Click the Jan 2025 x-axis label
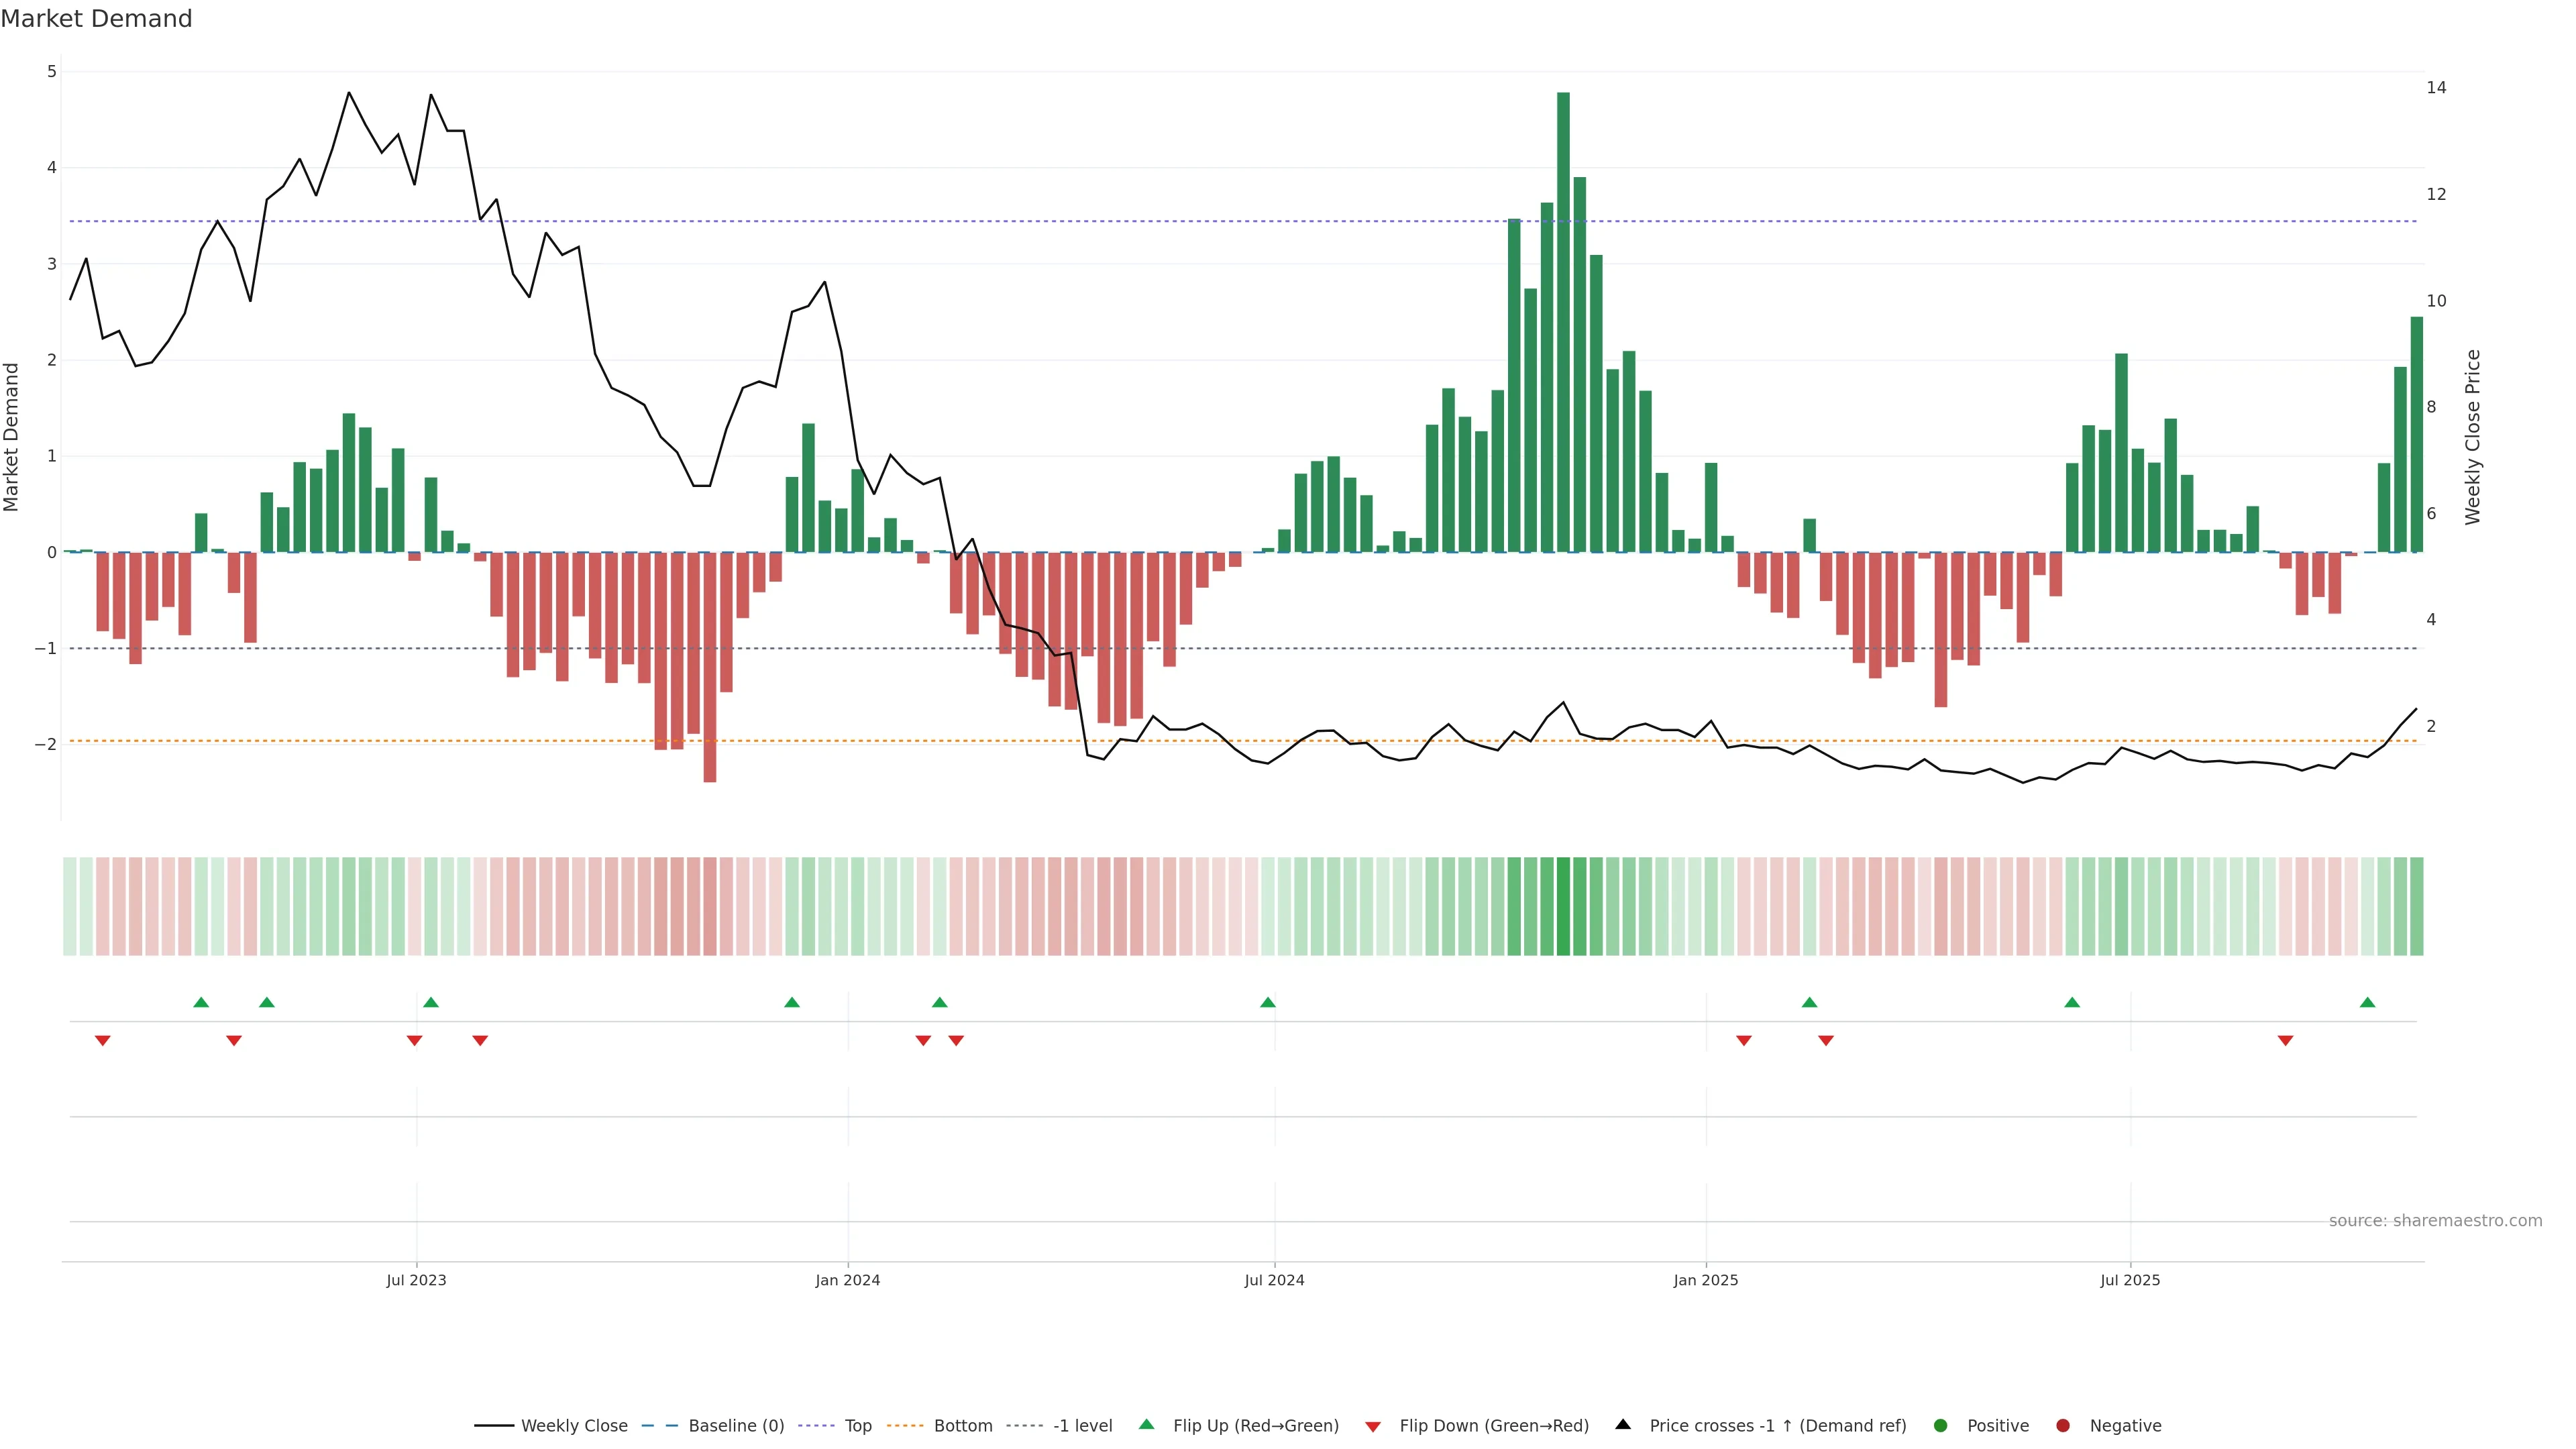 click(x=1706, y=1280)
